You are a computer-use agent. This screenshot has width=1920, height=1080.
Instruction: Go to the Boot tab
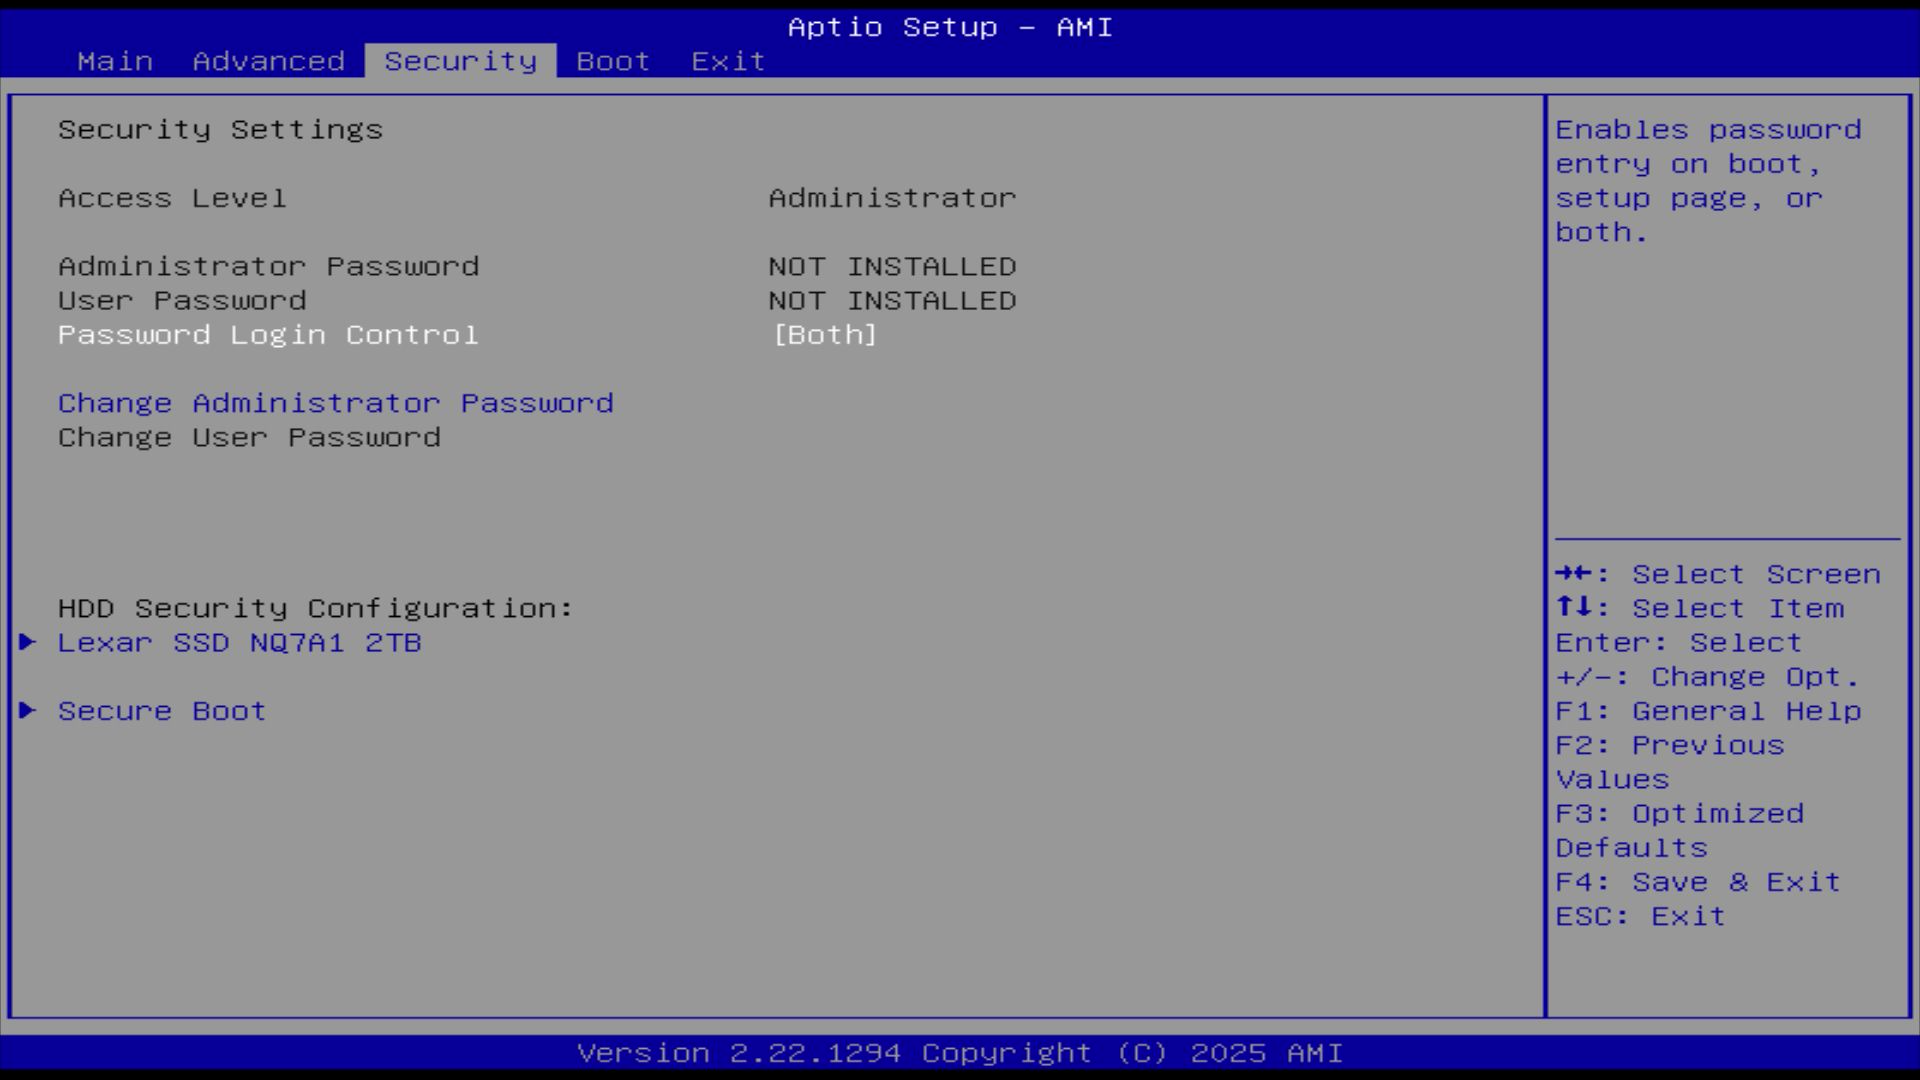(613, 61)
